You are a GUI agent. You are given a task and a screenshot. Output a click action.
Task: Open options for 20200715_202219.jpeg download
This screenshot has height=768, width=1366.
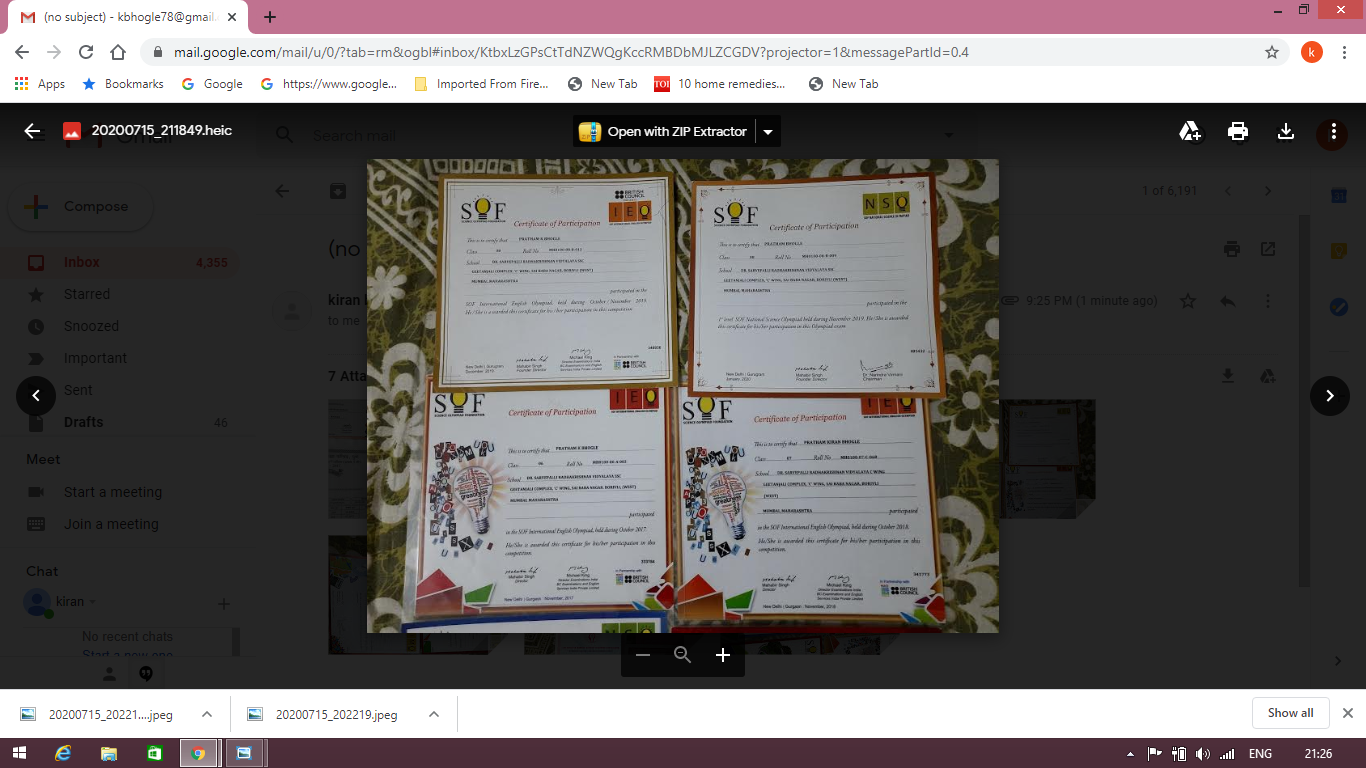pyautogui.click(x=434, y=714)
